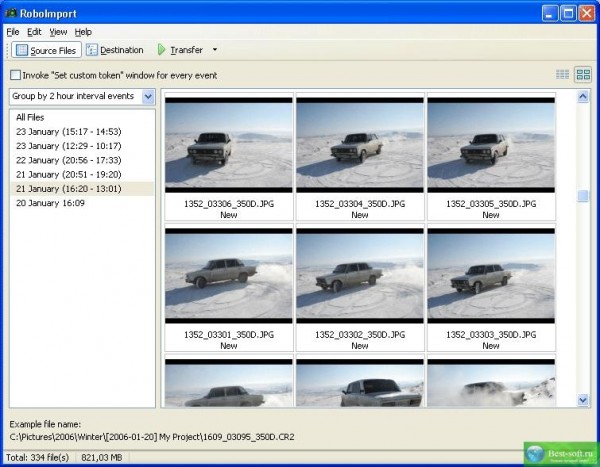Start the Transfer with the green arrow
This screenshot has width=600, height=467.
point(162,50)
